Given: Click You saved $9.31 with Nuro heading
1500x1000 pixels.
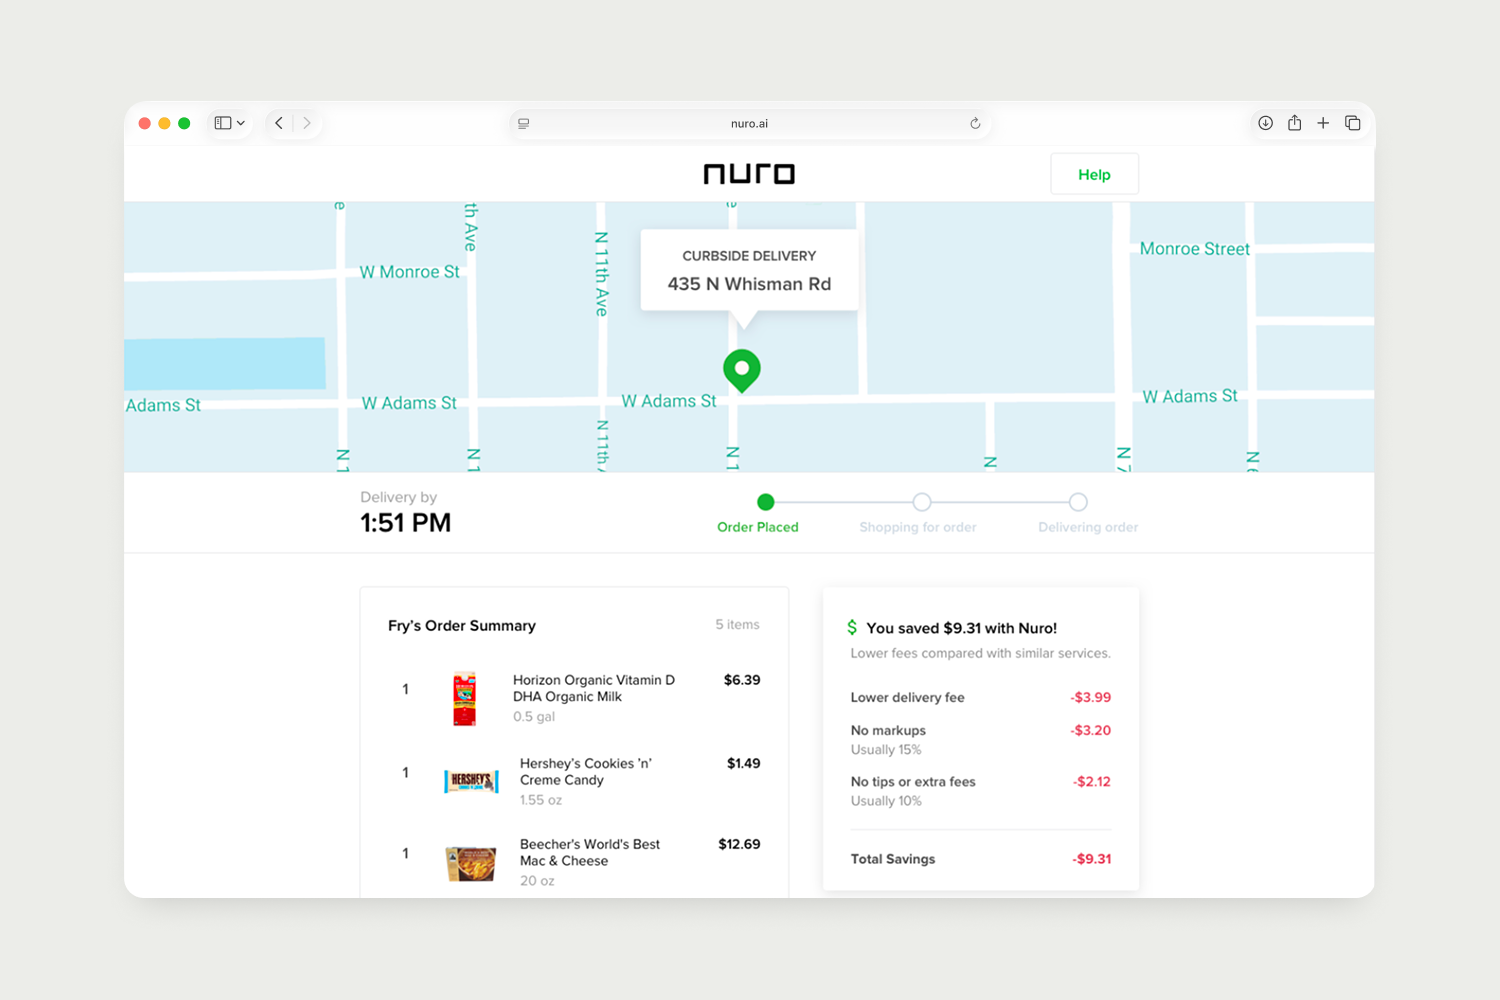Looking at the screenshot, I should [x=961, y=628].
